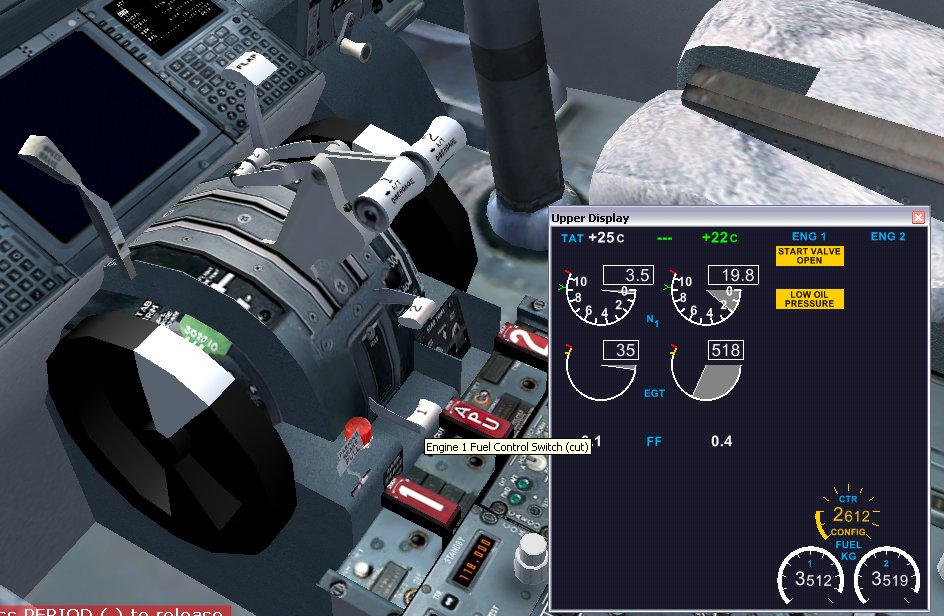
Task: Grab the FLAP lever handle
Action: [x=244, y=63]
